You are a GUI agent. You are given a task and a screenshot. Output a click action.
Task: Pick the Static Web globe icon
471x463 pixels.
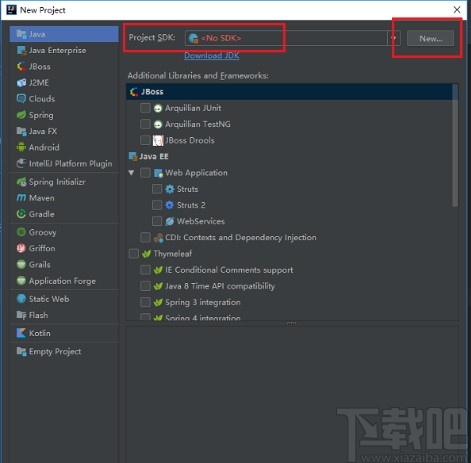click(21, 299)
